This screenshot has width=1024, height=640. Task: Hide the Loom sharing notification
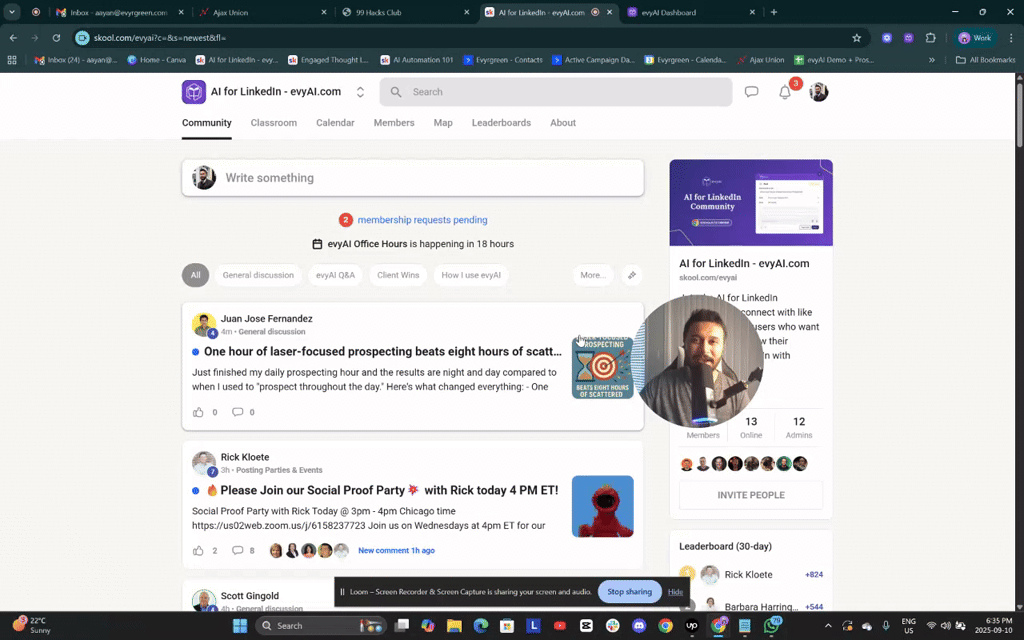675,592
